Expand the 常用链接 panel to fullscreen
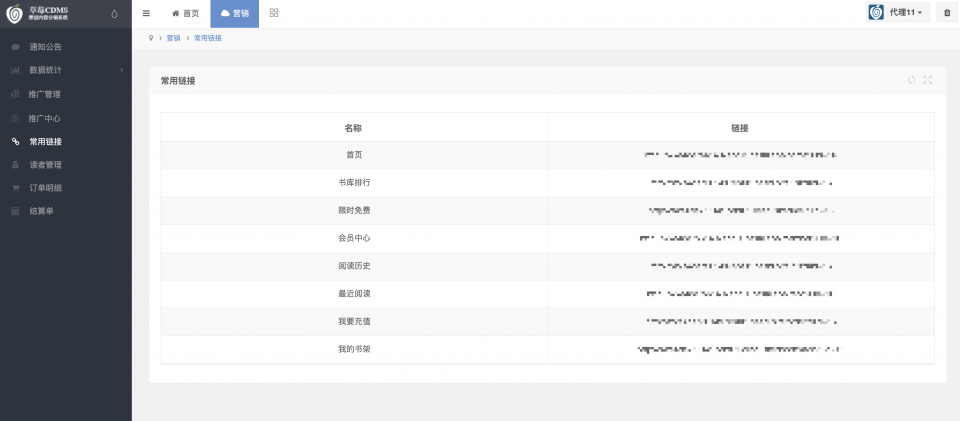Screen dimensions: 960x421 [928, 80]
